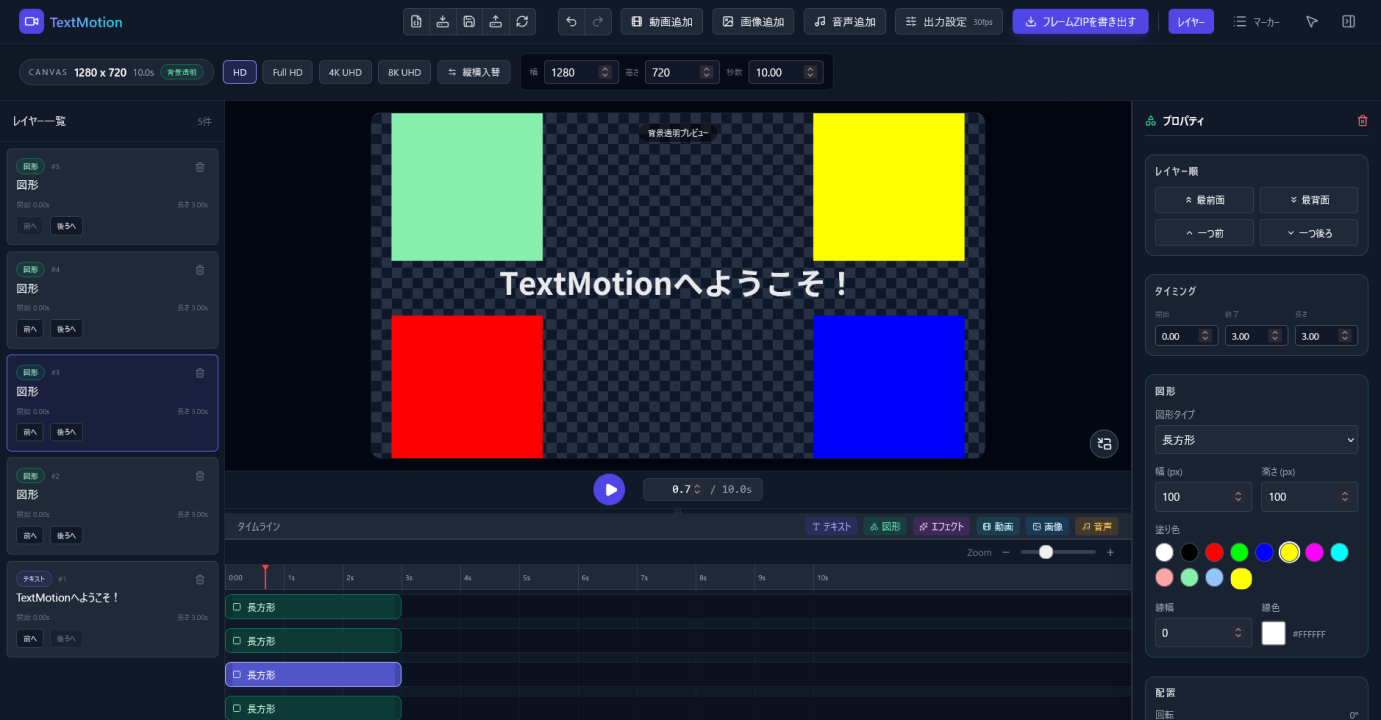Delete the selected layer via properties trash icon
Viewport: 1381px width, 720px height.
click(1362, 121)
